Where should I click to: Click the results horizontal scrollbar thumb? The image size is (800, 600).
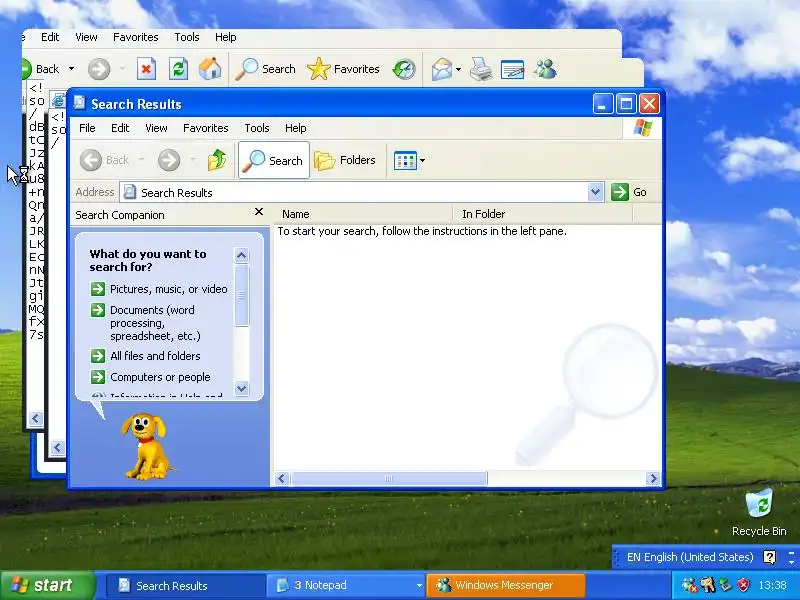tap(388, 478)
